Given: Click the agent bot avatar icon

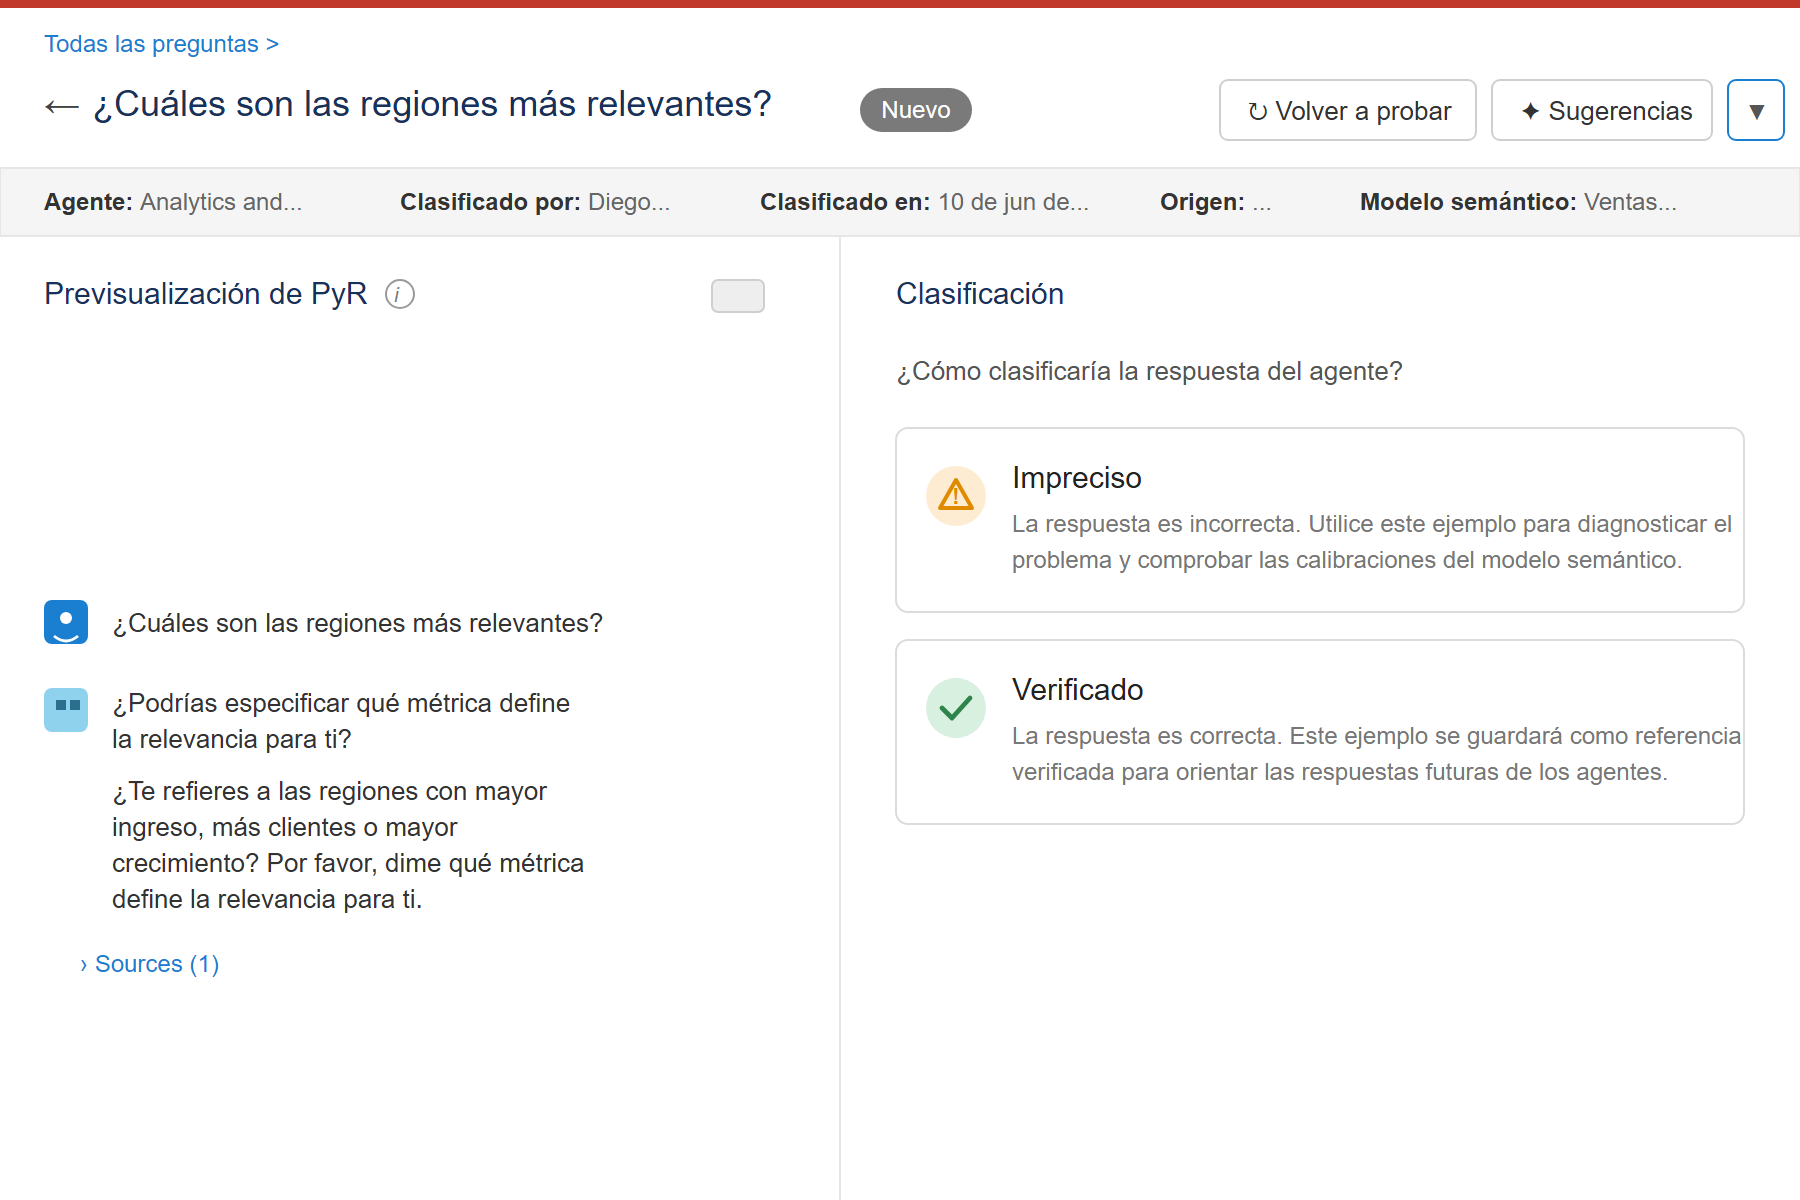Looking at the screenshot, I should [x=66, y=710].
